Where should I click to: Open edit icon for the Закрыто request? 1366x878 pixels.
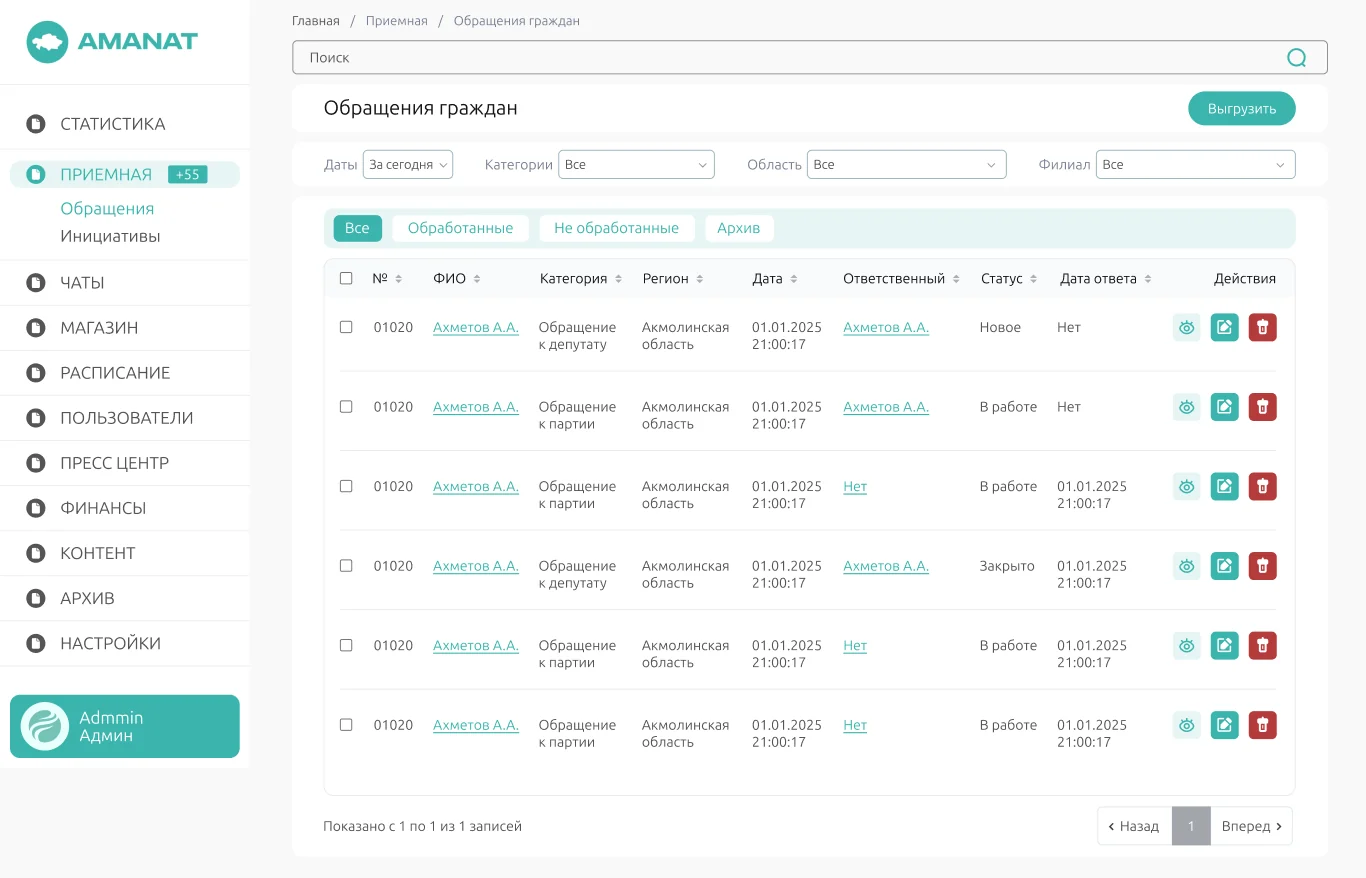point(1225,566)
